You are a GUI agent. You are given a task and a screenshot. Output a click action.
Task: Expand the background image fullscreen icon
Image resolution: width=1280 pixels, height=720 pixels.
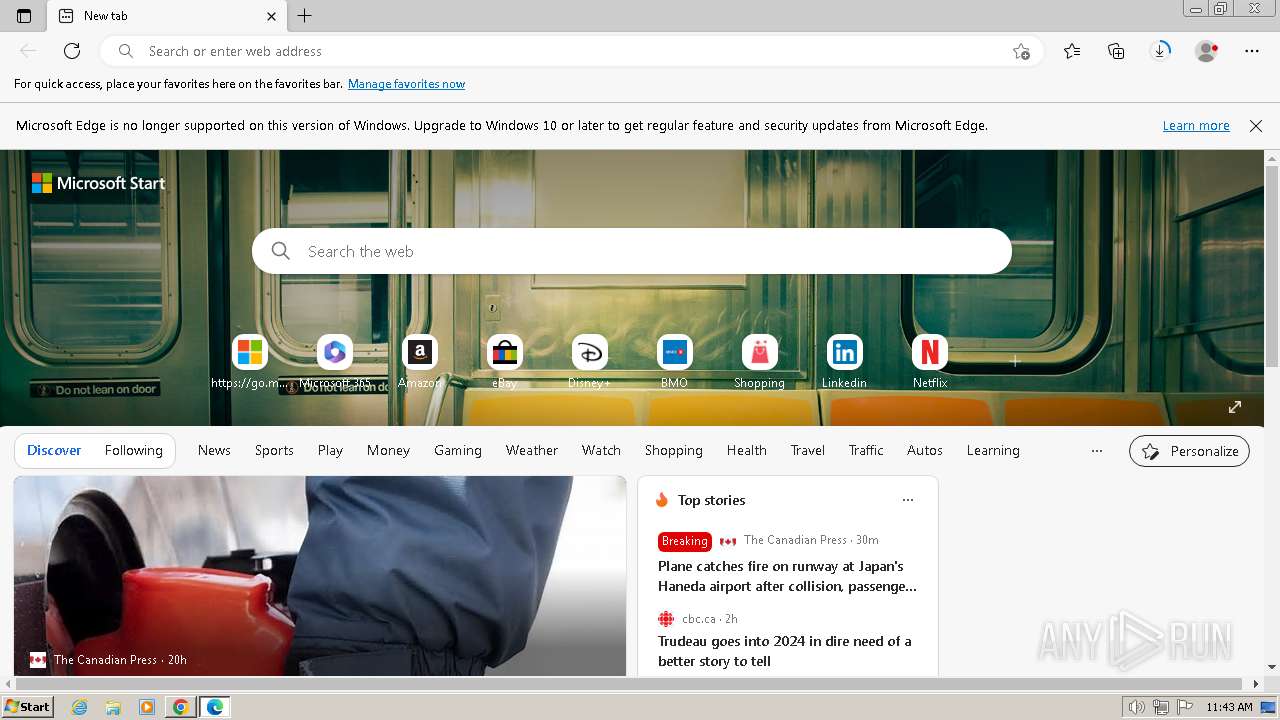pos(1235,407)
